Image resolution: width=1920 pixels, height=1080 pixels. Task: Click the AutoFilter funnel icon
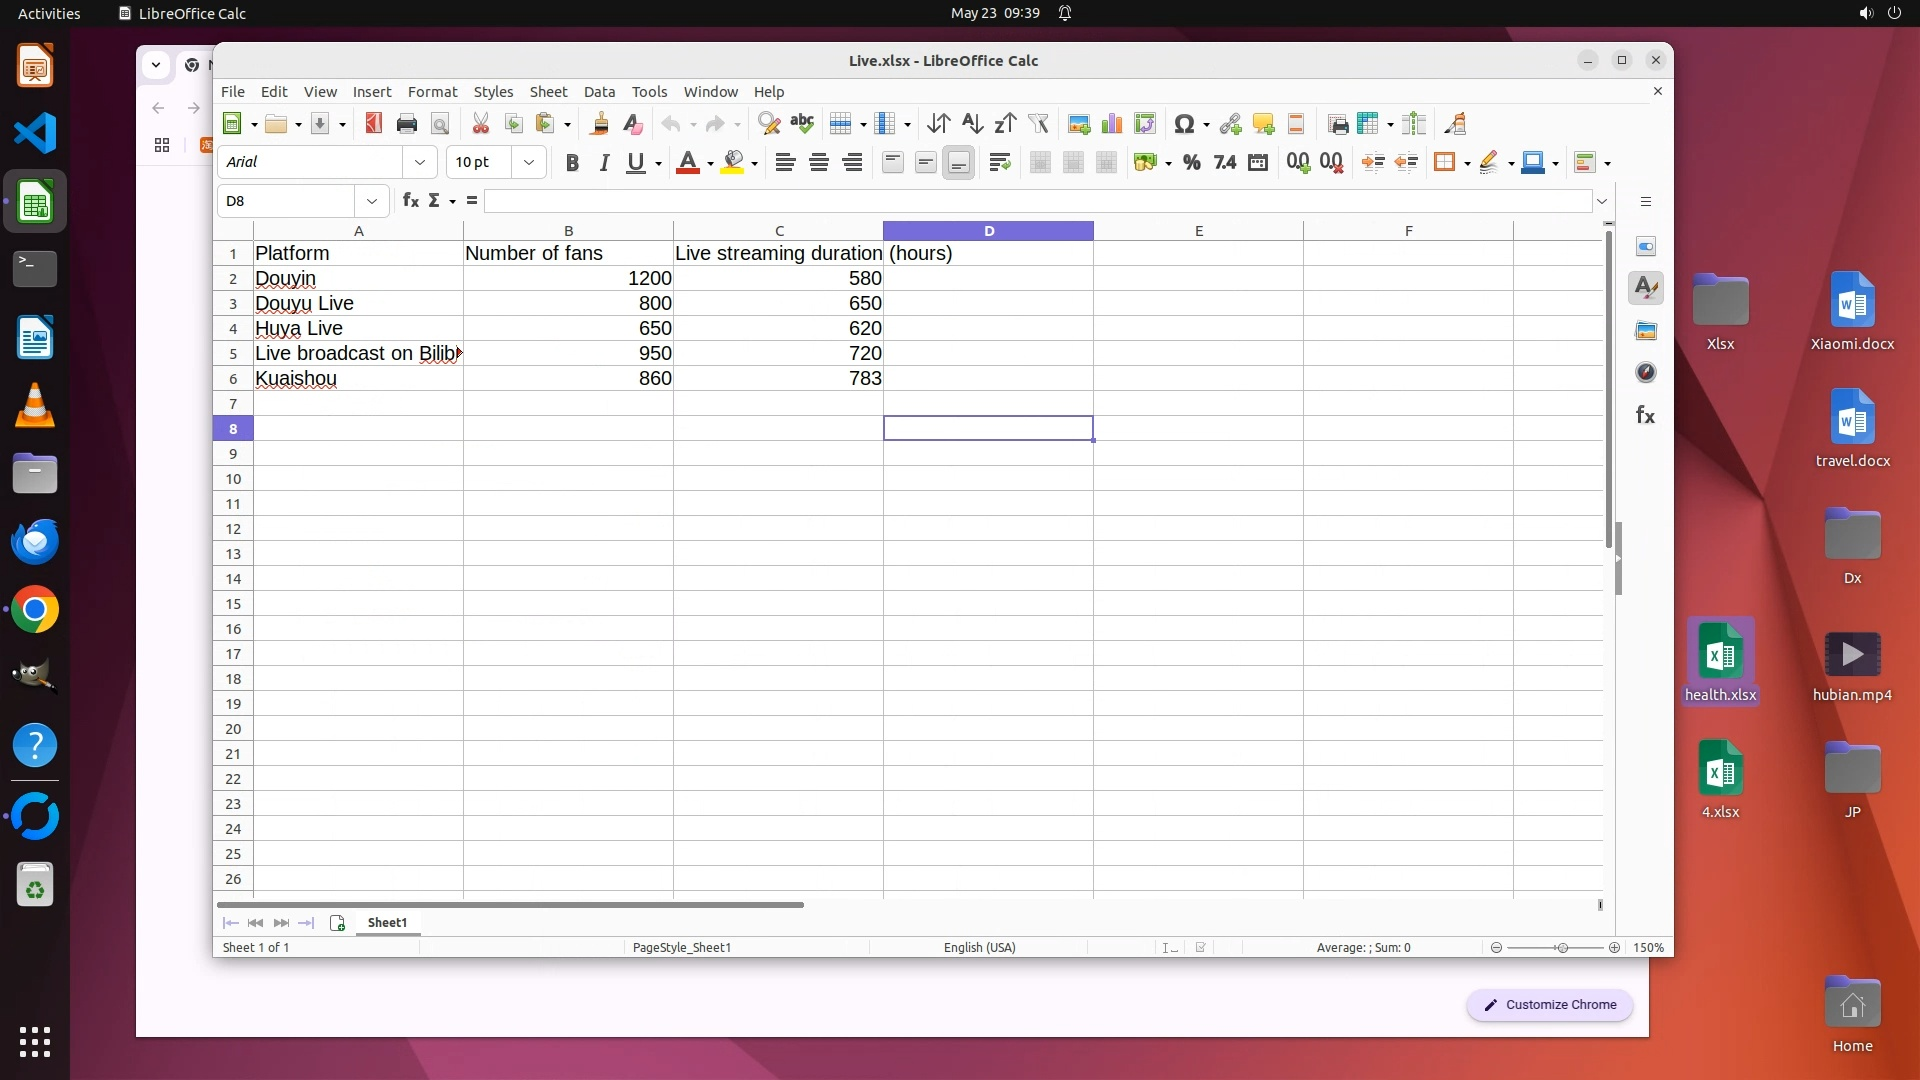click(x=1038, y=124)
